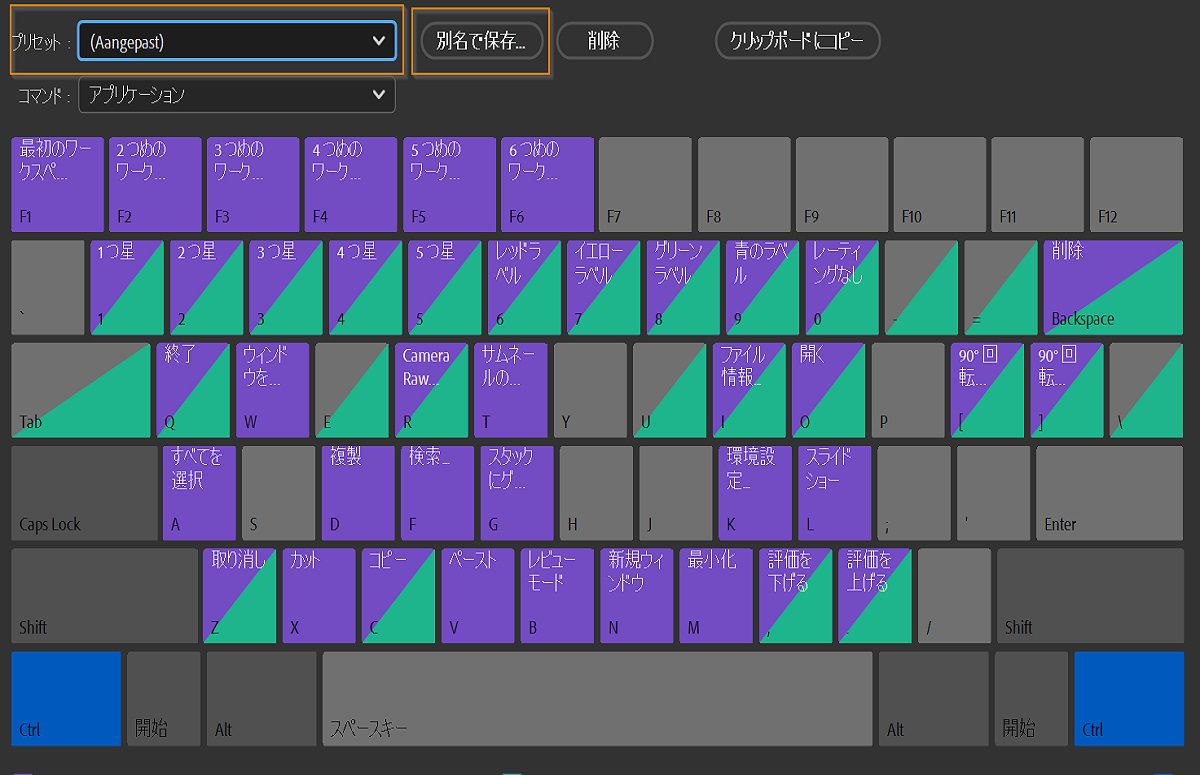Toggle the right Ctrl modifier key
Image resolution: width=1200 pixels, height=775 pixels.
1129,699
